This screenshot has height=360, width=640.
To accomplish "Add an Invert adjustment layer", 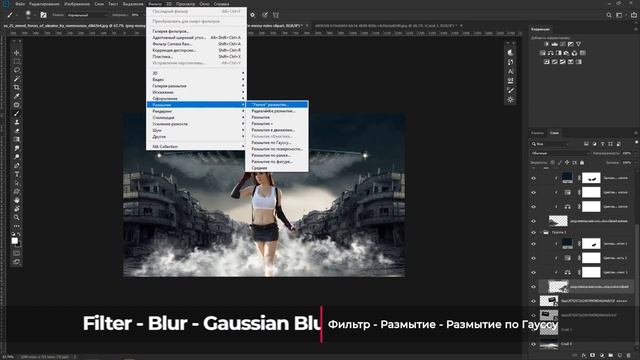I will (547, 62).
